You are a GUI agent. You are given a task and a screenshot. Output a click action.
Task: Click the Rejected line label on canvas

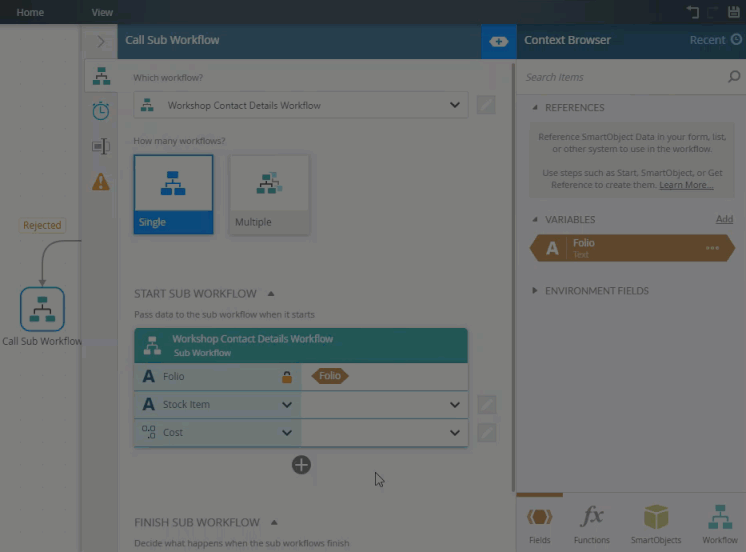pyautogui.click(x=42, y=225)
